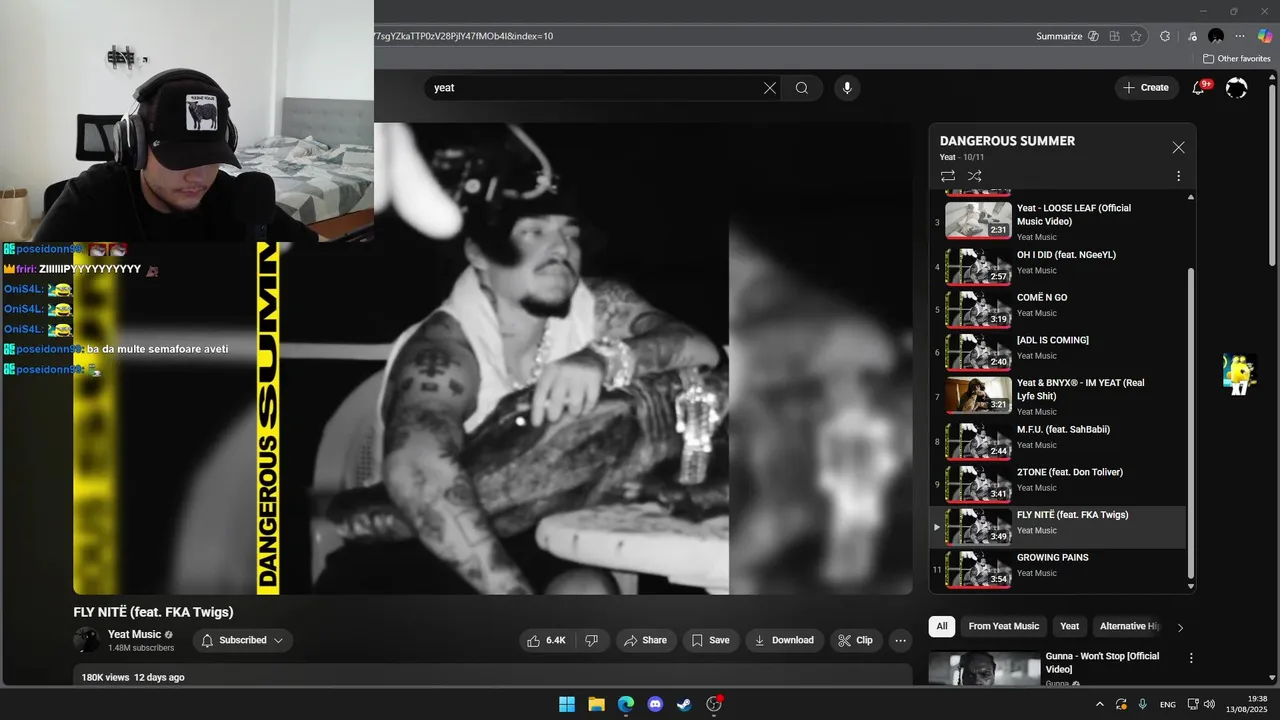Open the Other favorites folder
The width and height of the screenshot is (1280, 720).
click(1237, 59)
